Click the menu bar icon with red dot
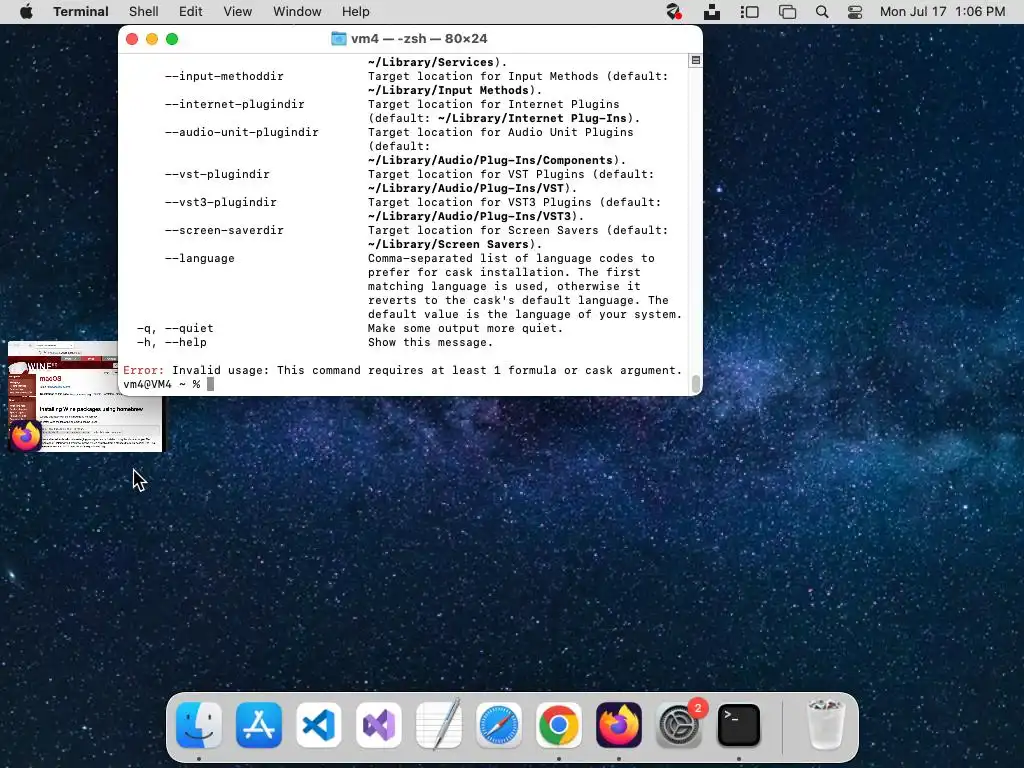 [674, 12]
